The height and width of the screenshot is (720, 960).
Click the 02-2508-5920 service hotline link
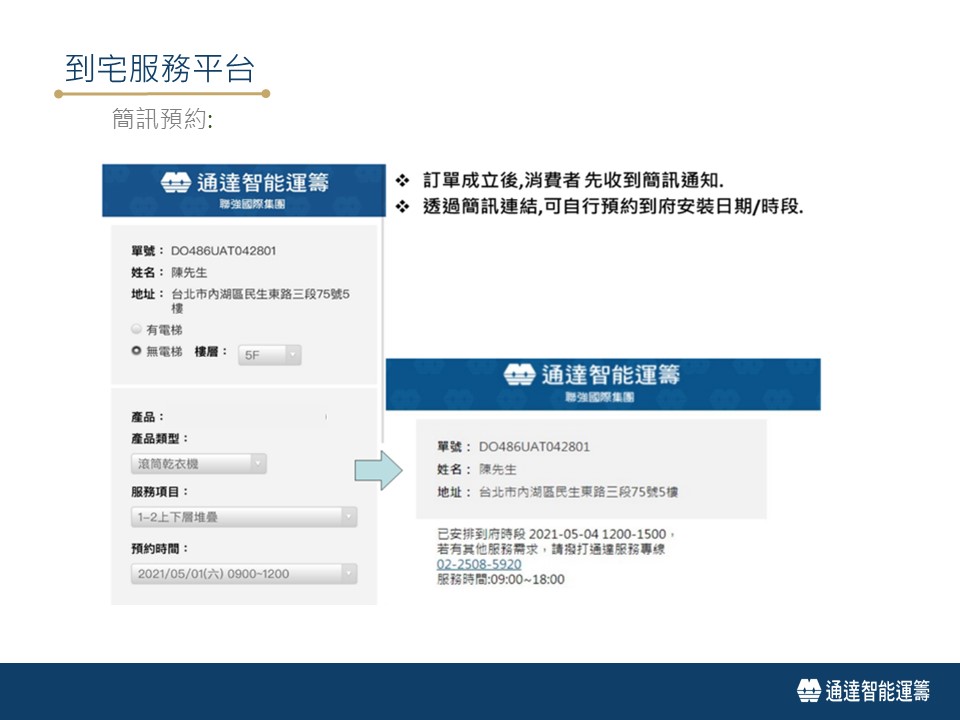(479, 564)
